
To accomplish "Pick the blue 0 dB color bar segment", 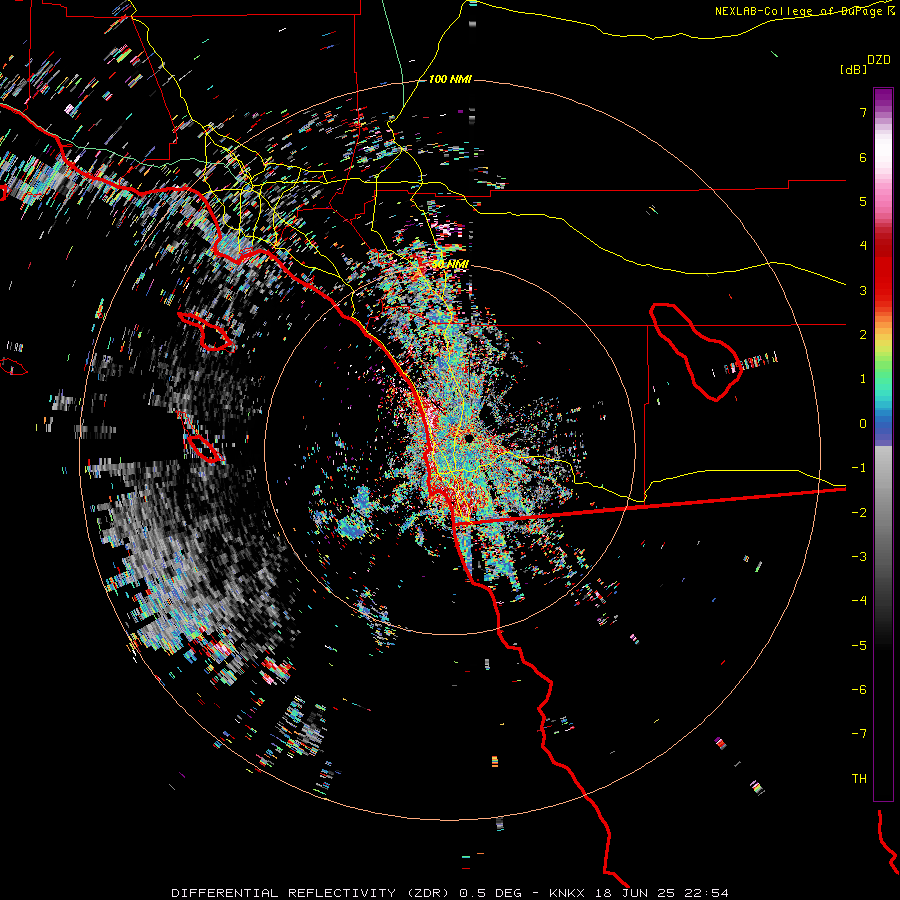I will (883, 425).
